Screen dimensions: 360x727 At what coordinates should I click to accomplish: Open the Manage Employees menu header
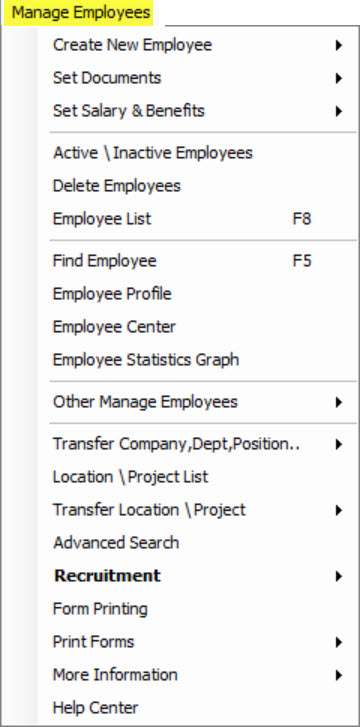click(x=81, y=13)
